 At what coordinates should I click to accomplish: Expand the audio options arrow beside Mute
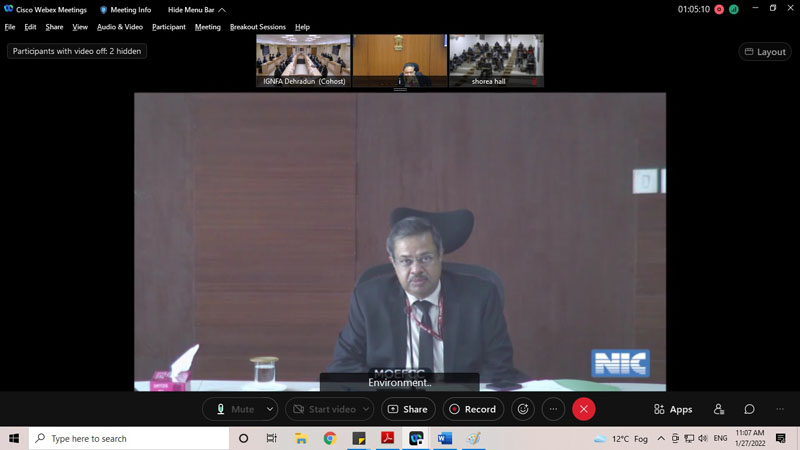point(270,409)
